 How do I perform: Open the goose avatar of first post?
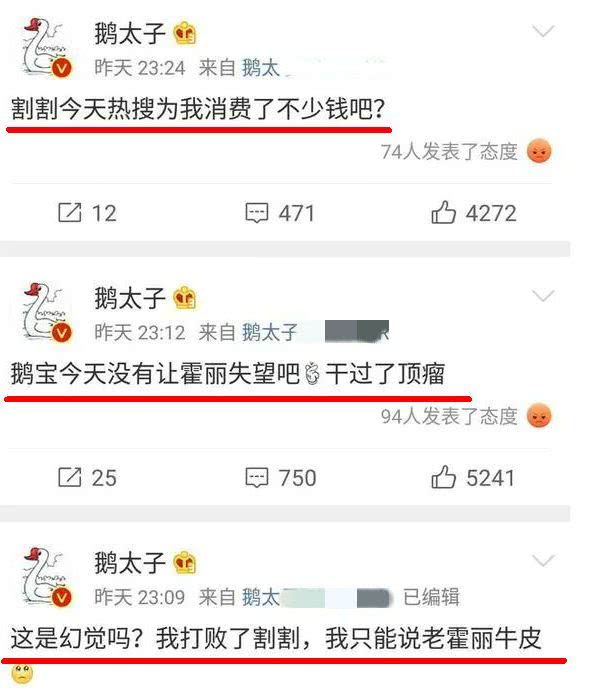(x=47, y=48)
